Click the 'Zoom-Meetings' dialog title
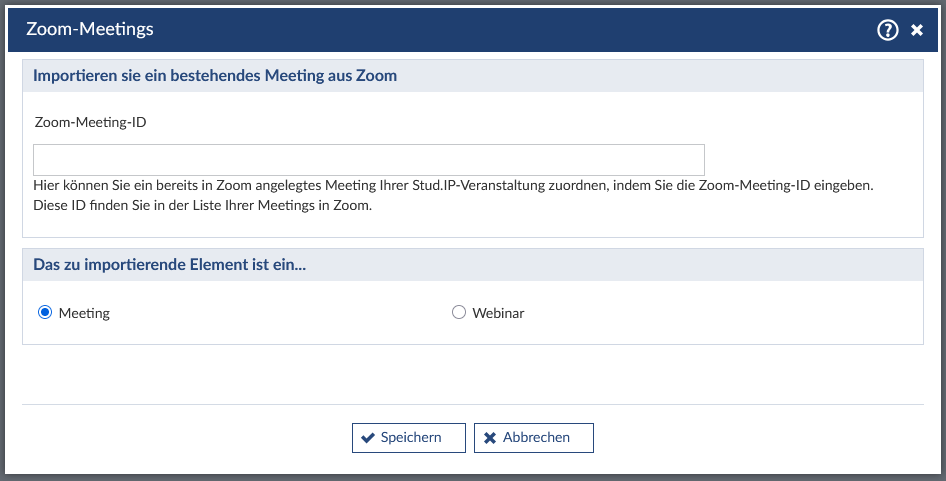 pos(89,29)
